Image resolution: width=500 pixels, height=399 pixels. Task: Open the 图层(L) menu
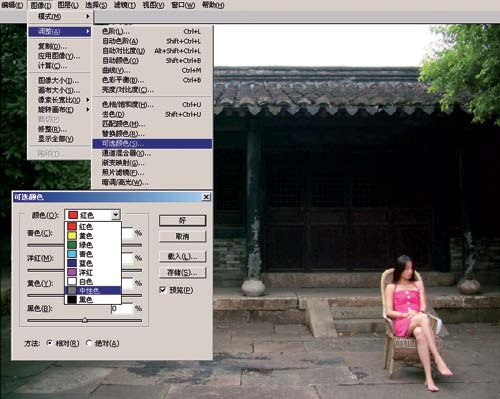(68, 5)
